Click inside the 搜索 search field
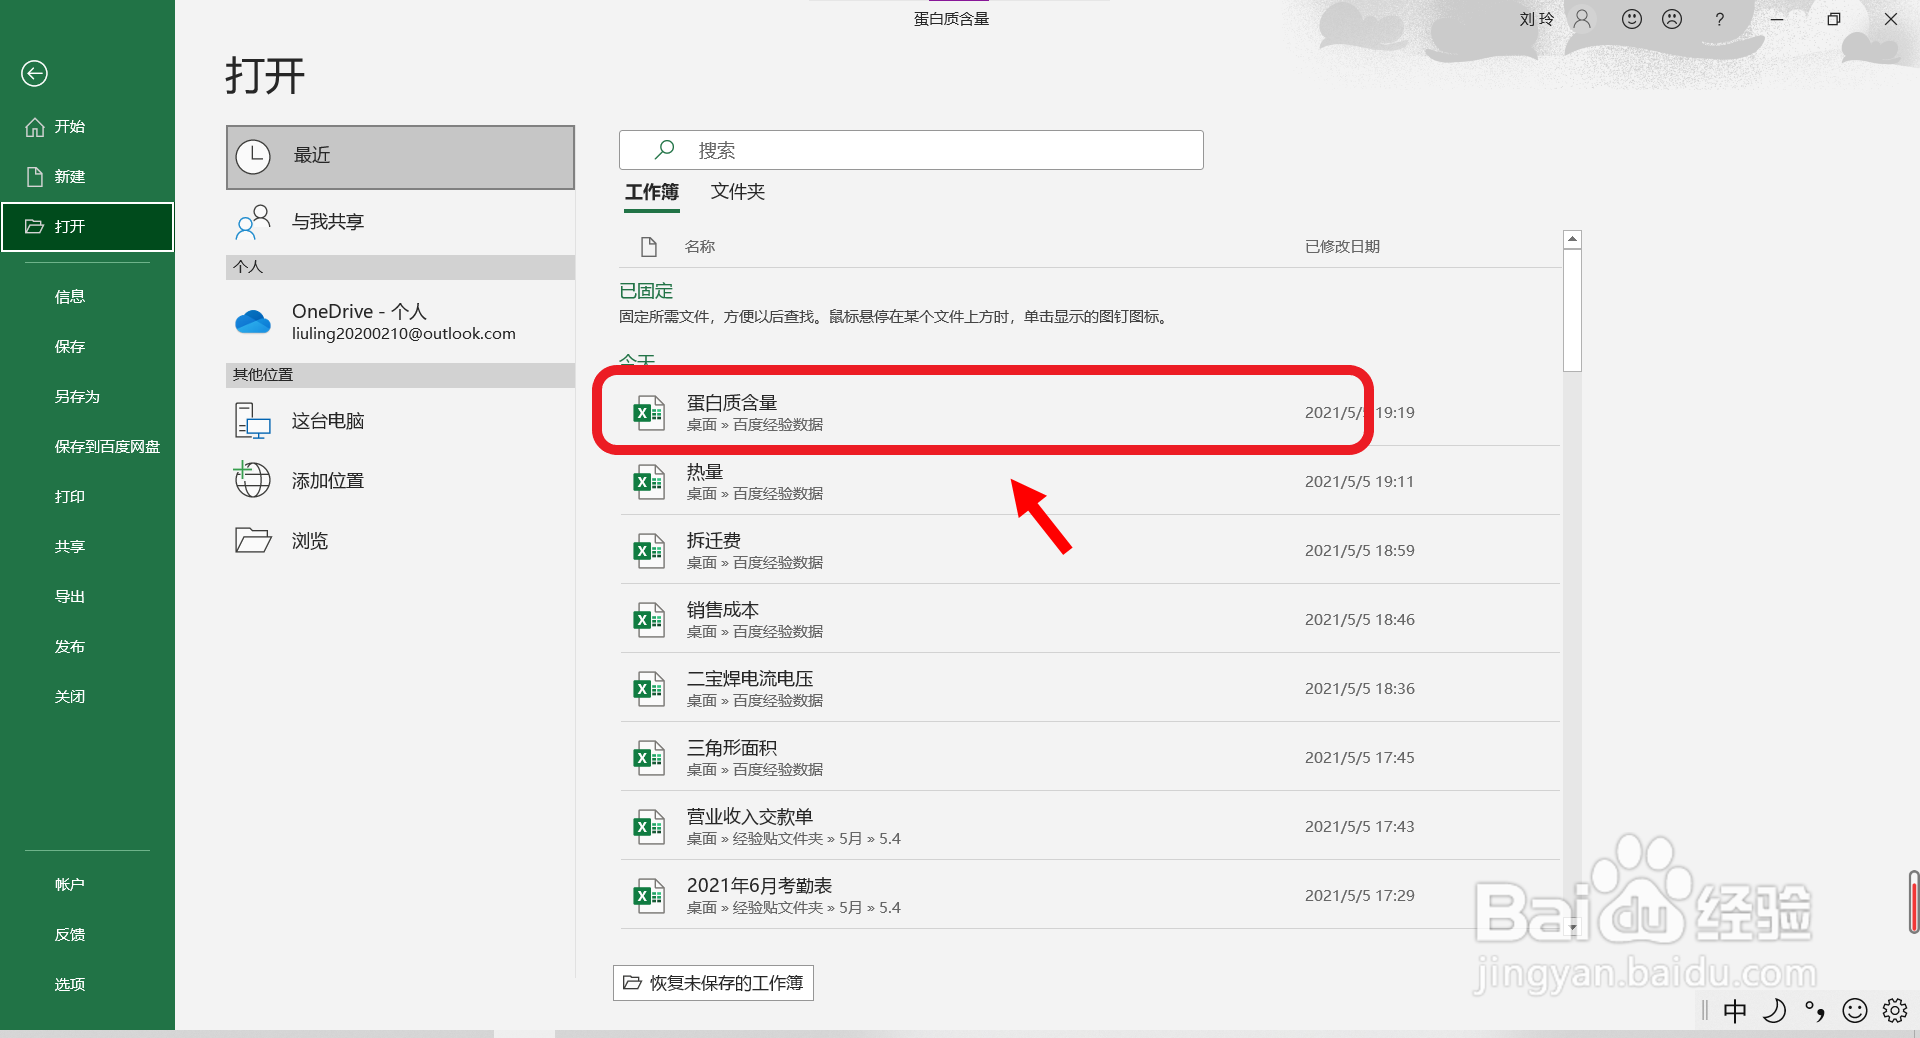The image size is (1920, 1038). pos(910,150)
